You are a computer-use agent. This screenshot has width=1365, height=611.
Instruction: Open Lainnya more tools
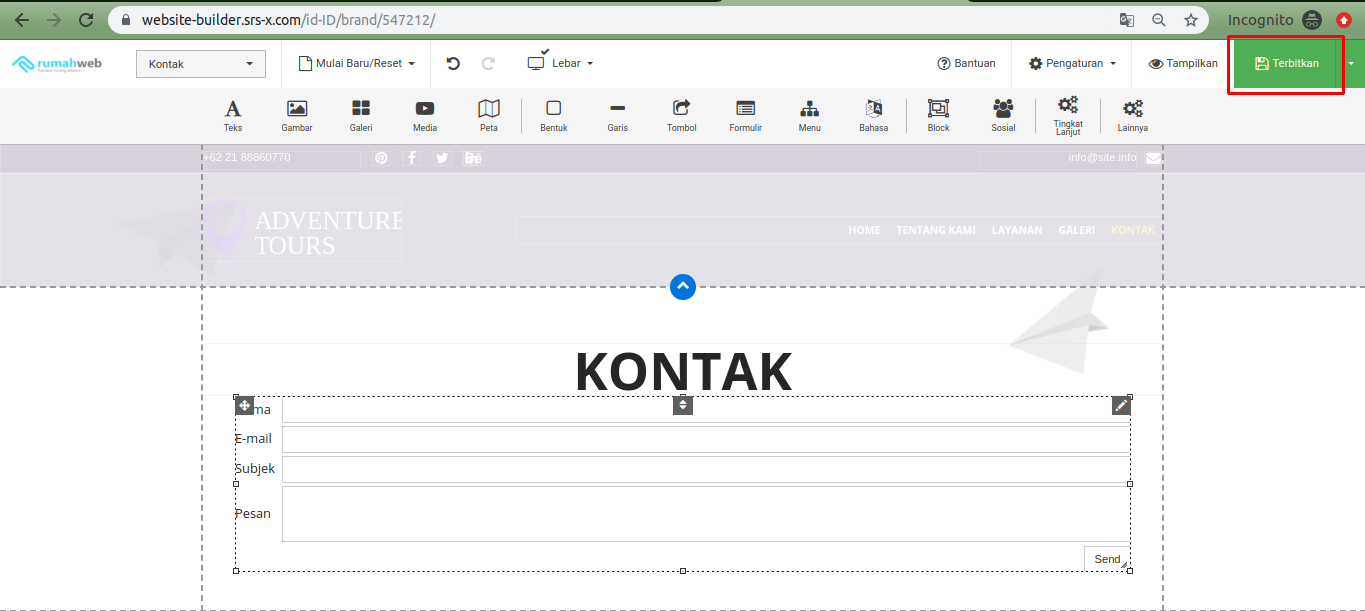(x=1133, y=115)
